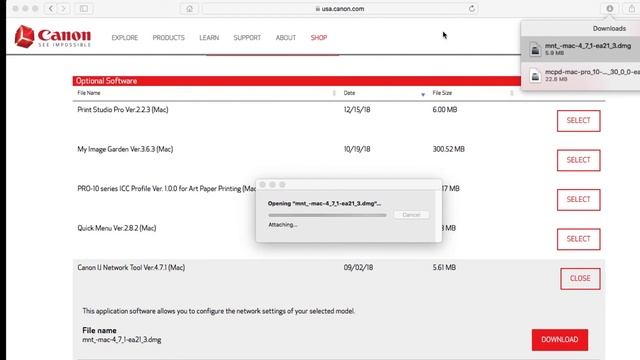The height and width of the screenshot is (360, 640).
Task: Click the Canon logo
Action: tap(53, 36)
